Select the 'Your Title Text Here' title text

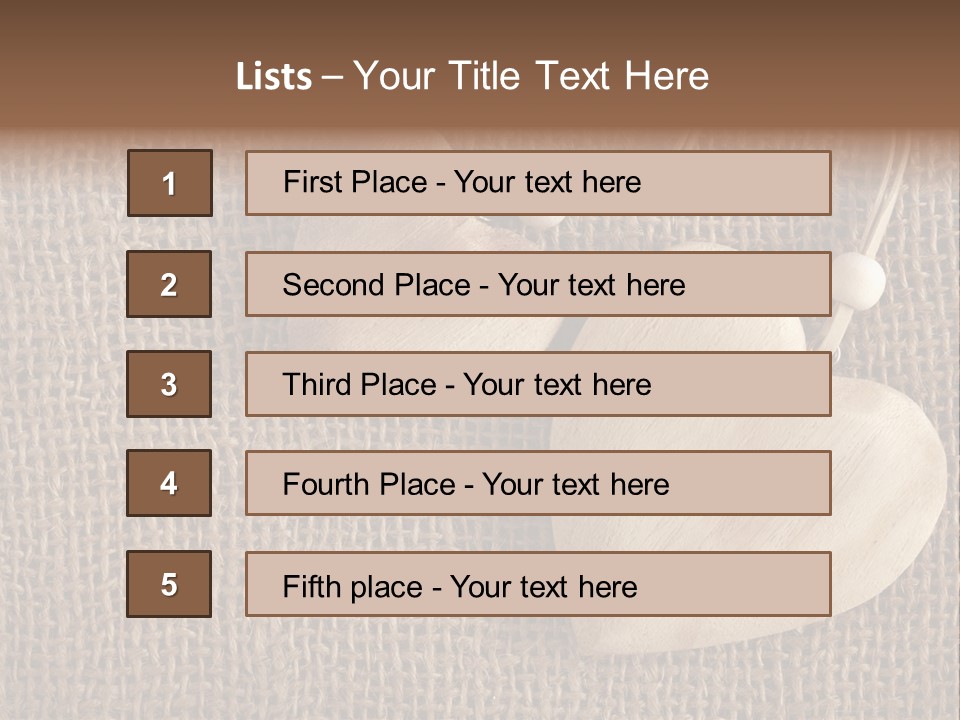[530, 77]
